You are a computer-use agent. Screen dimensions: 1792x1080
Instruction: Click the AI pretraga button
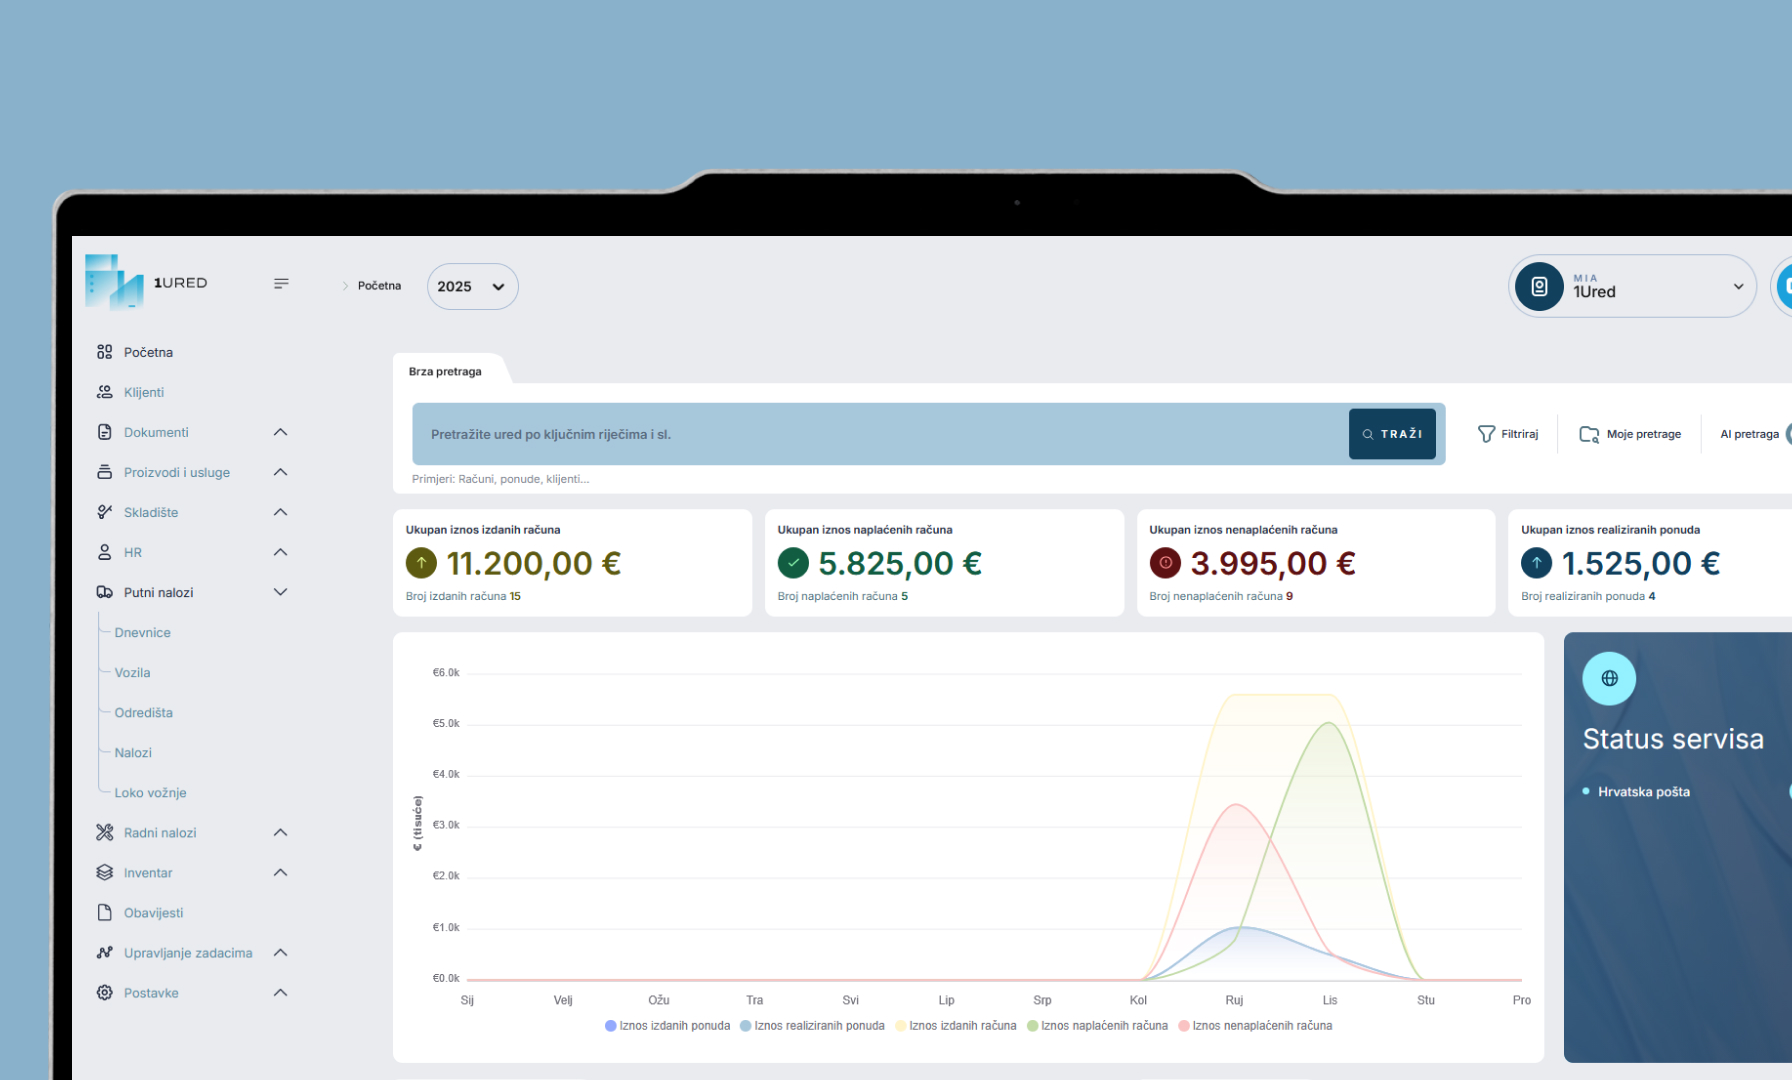point(1748,434)
